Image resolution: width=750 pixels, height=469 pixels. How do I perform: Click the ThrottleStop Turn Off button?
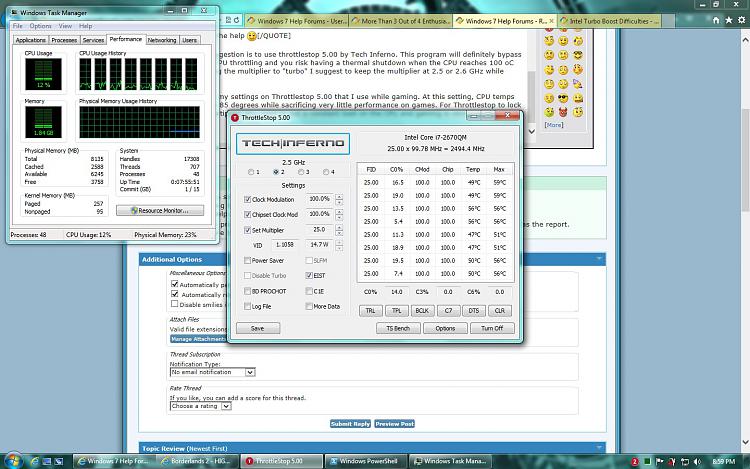pos(492,328)
